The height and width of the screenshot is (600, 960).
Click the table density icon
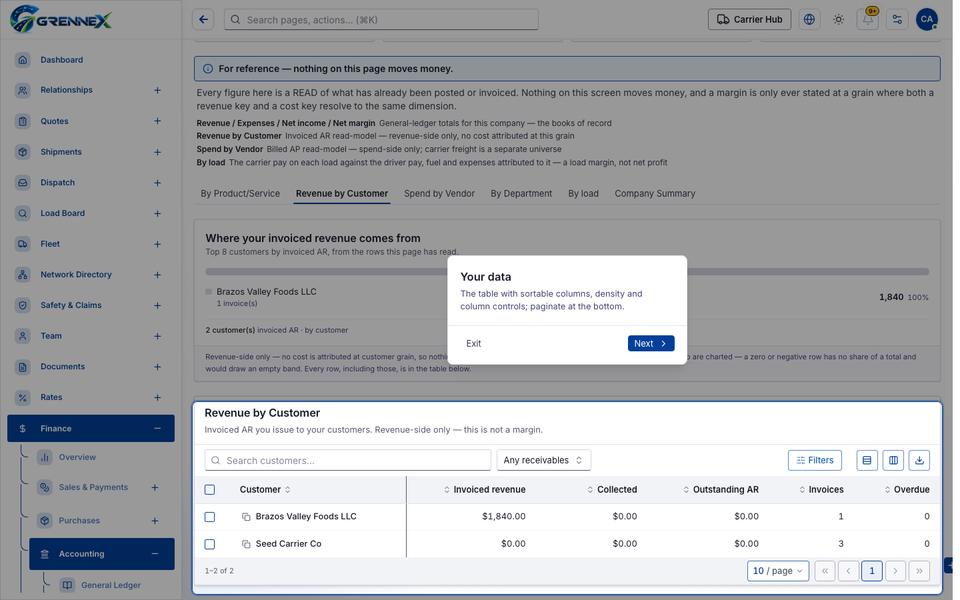(867, 460)
